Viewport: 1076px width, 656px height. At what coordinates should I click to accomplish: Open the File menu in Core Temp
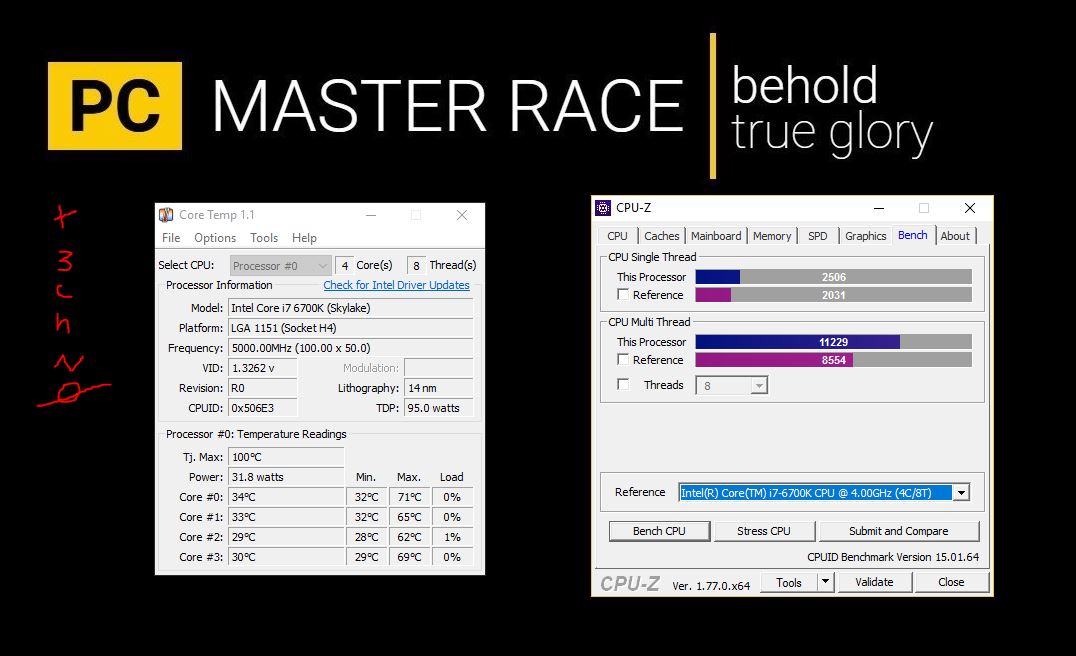(171, 237)
